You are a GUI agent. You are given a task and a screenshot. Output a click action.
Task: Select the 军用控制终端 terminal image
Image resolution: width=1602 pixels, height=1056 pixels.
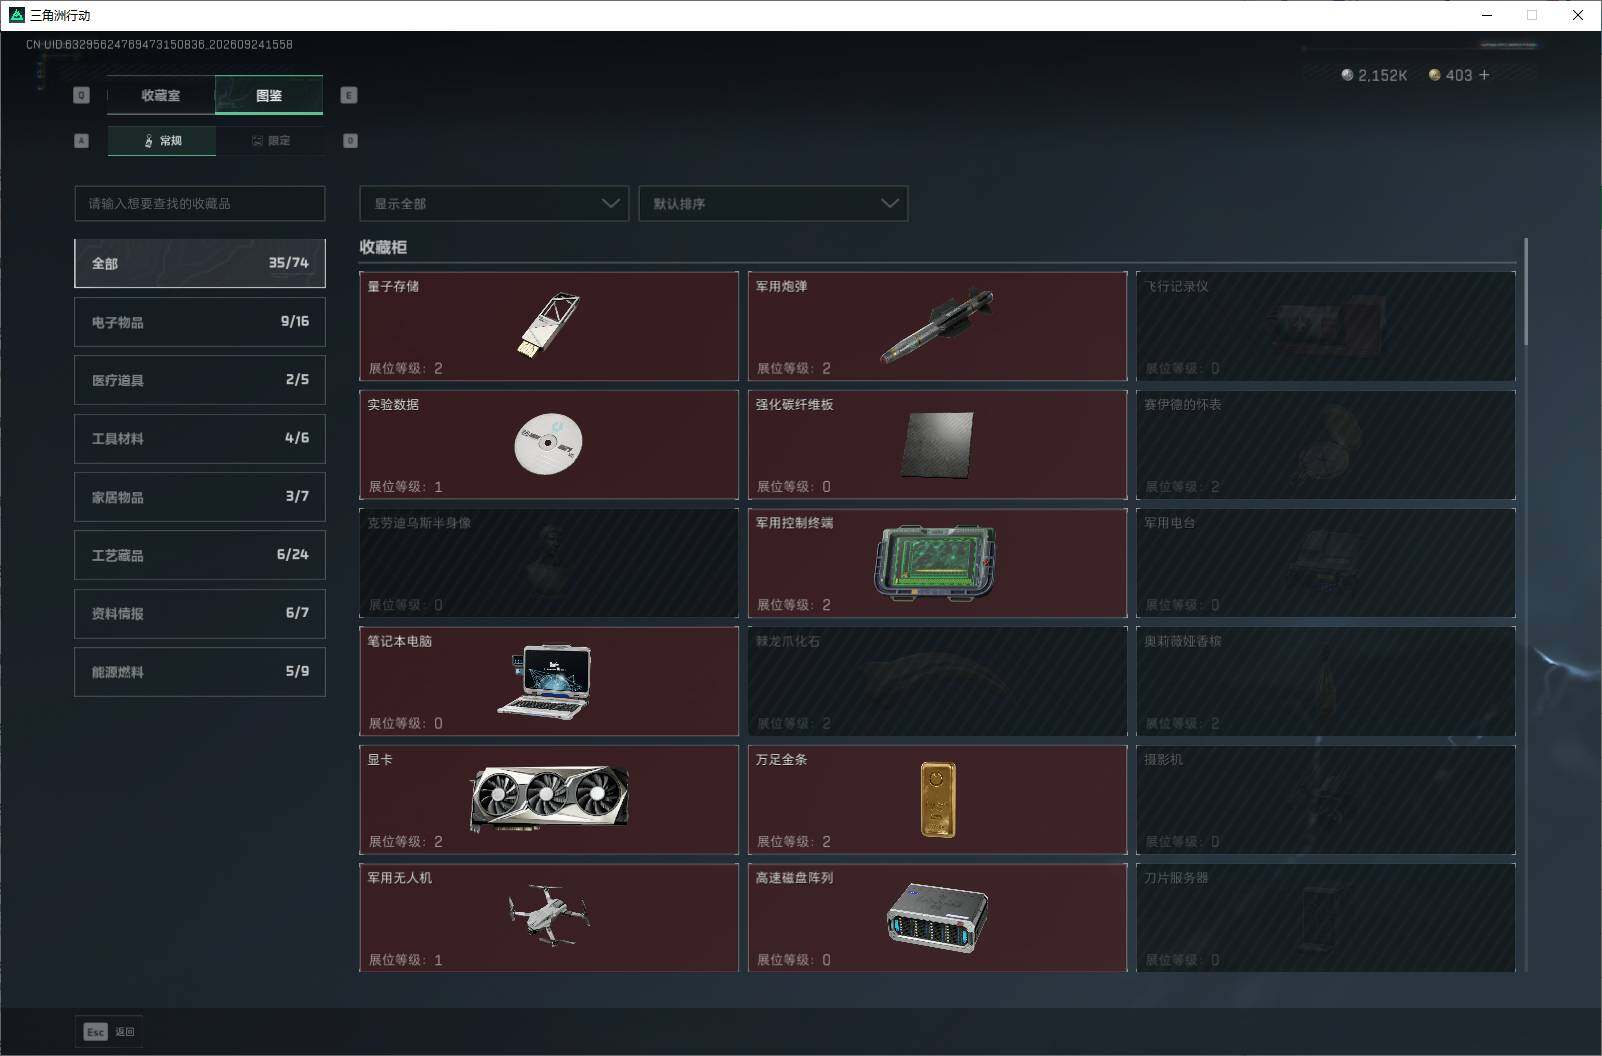click(x=936, y=562)
